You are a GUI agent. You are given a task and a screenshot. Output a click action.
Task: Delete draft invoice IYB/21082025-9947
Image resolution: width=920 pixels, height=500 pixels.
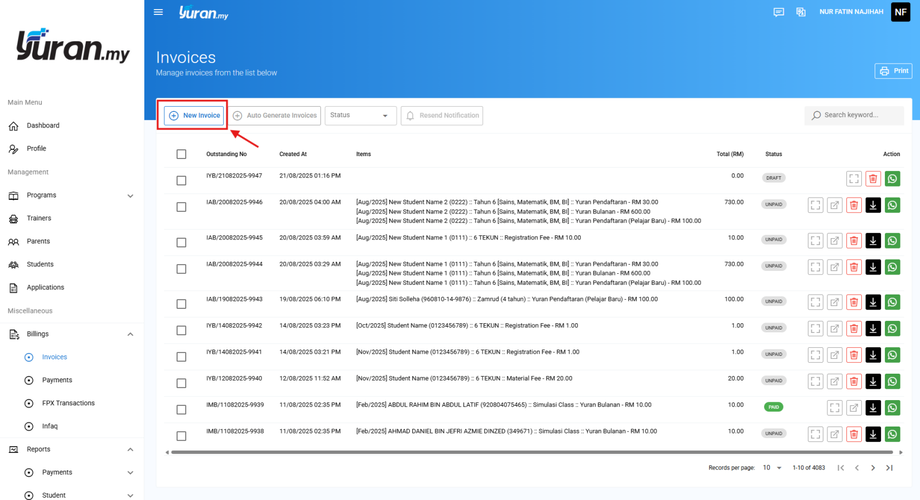coord(873,178)
